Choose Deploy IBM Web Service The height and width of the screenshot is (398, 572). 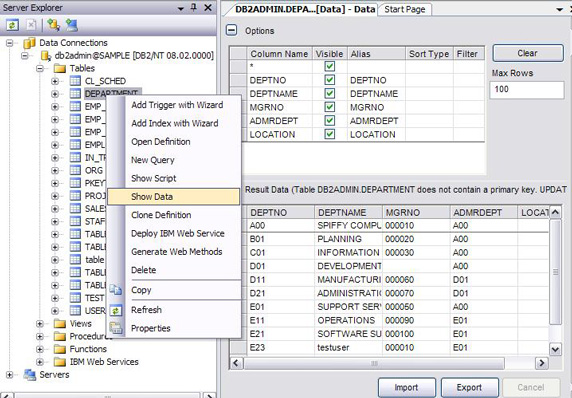178,233
